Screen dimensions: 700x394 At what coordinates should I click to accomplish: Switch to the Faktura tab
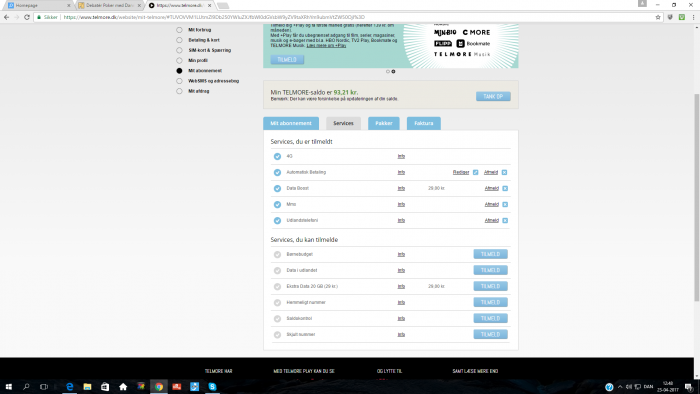pyautogui.click(x=424, y=123)
